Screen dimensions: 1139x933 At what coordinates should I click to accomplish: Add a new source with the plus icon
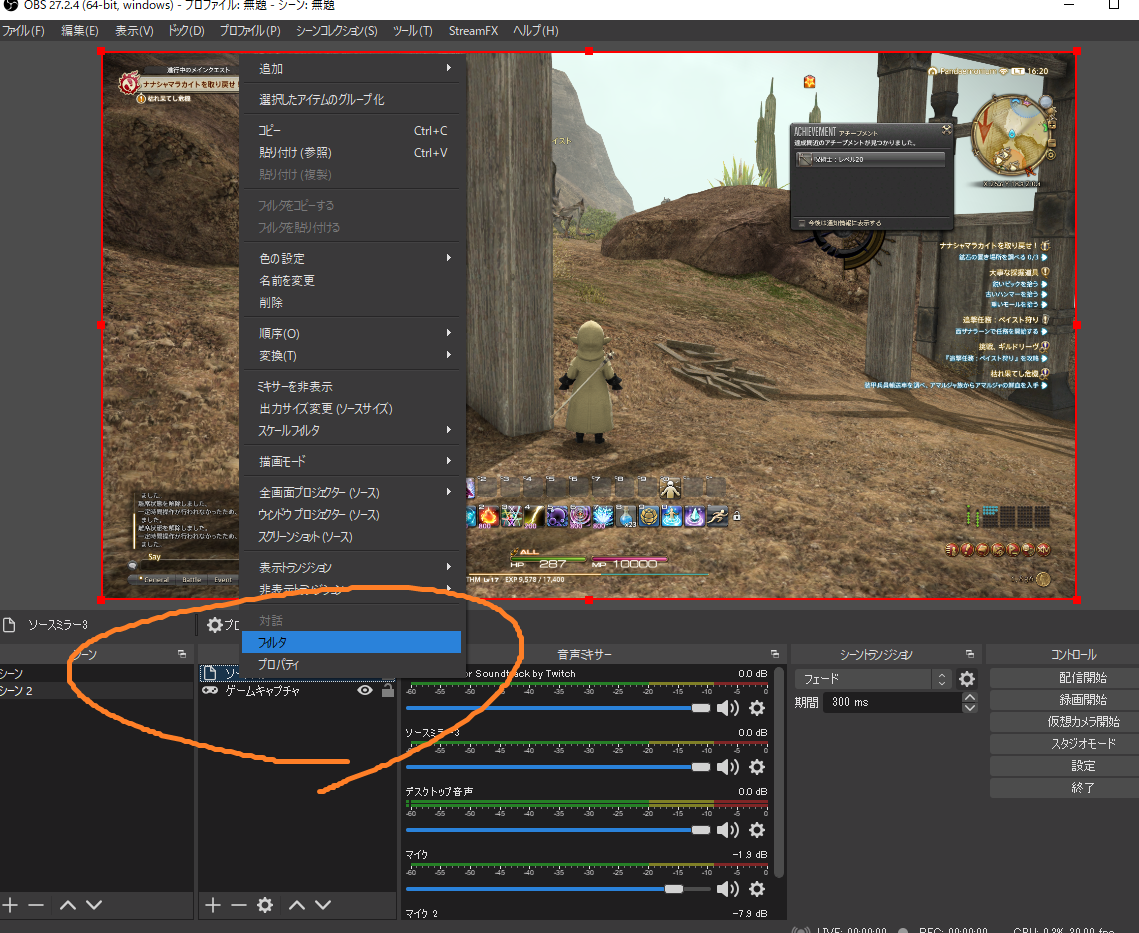pyautogui.click(x=213, y=906)
